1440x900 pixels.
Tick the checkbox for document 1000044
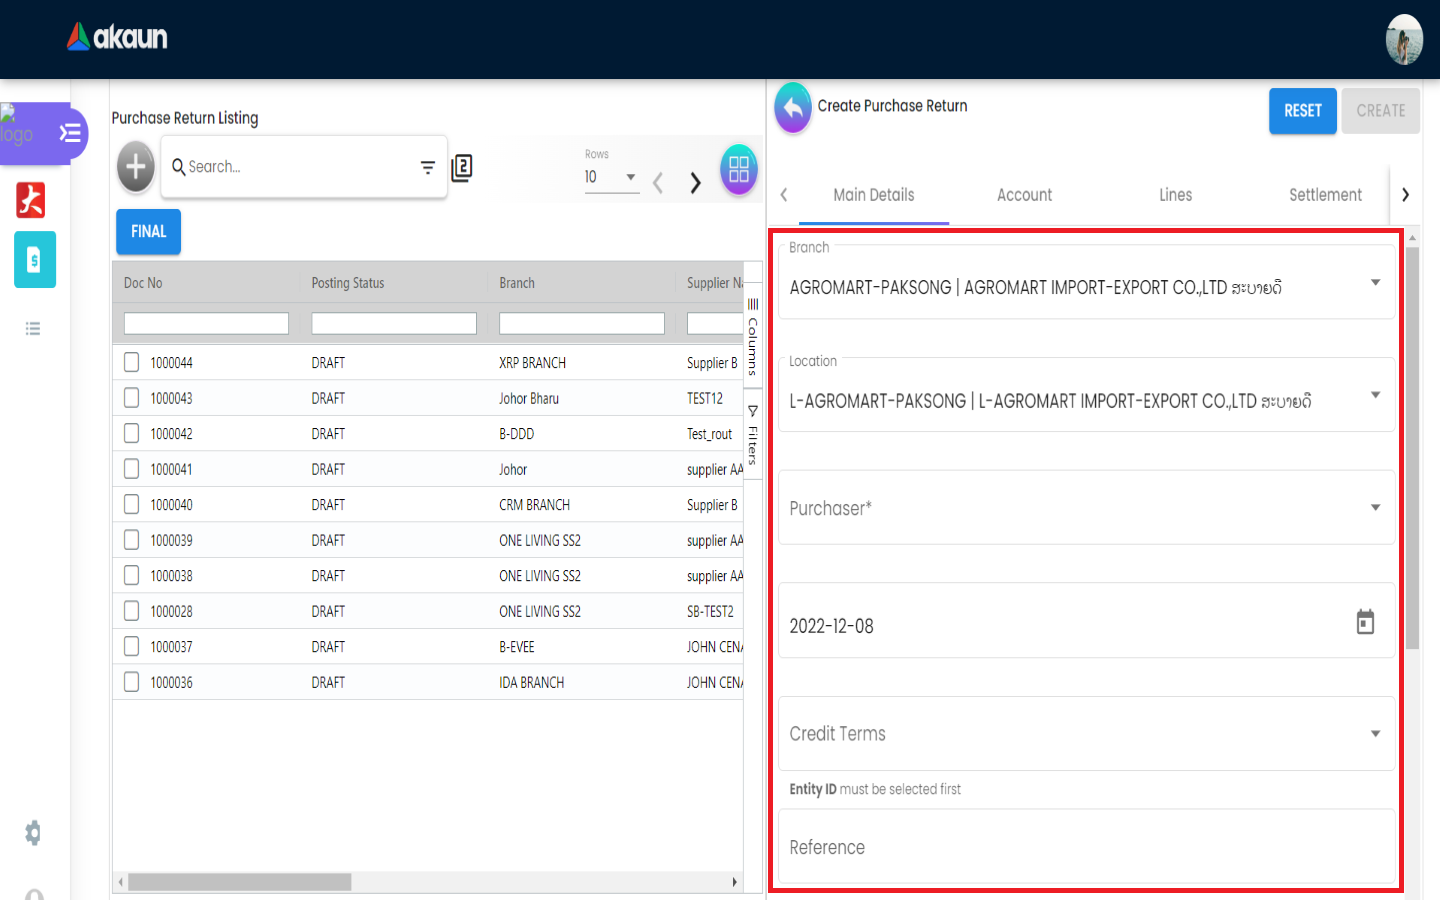click(132, 362)
